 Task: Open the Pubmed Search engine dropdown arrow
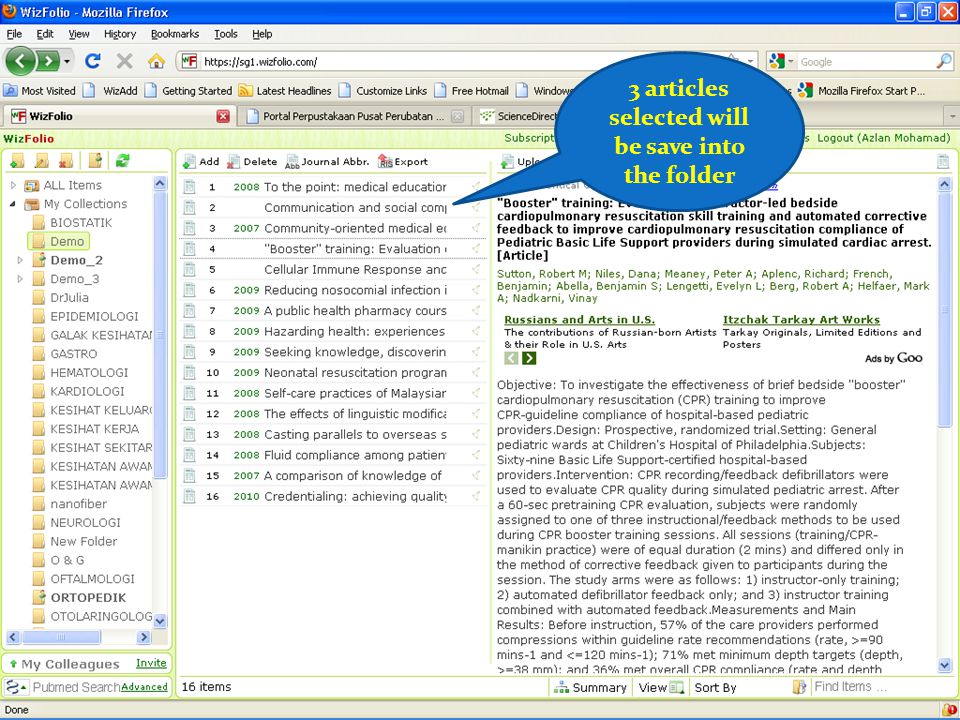(24, 688)
